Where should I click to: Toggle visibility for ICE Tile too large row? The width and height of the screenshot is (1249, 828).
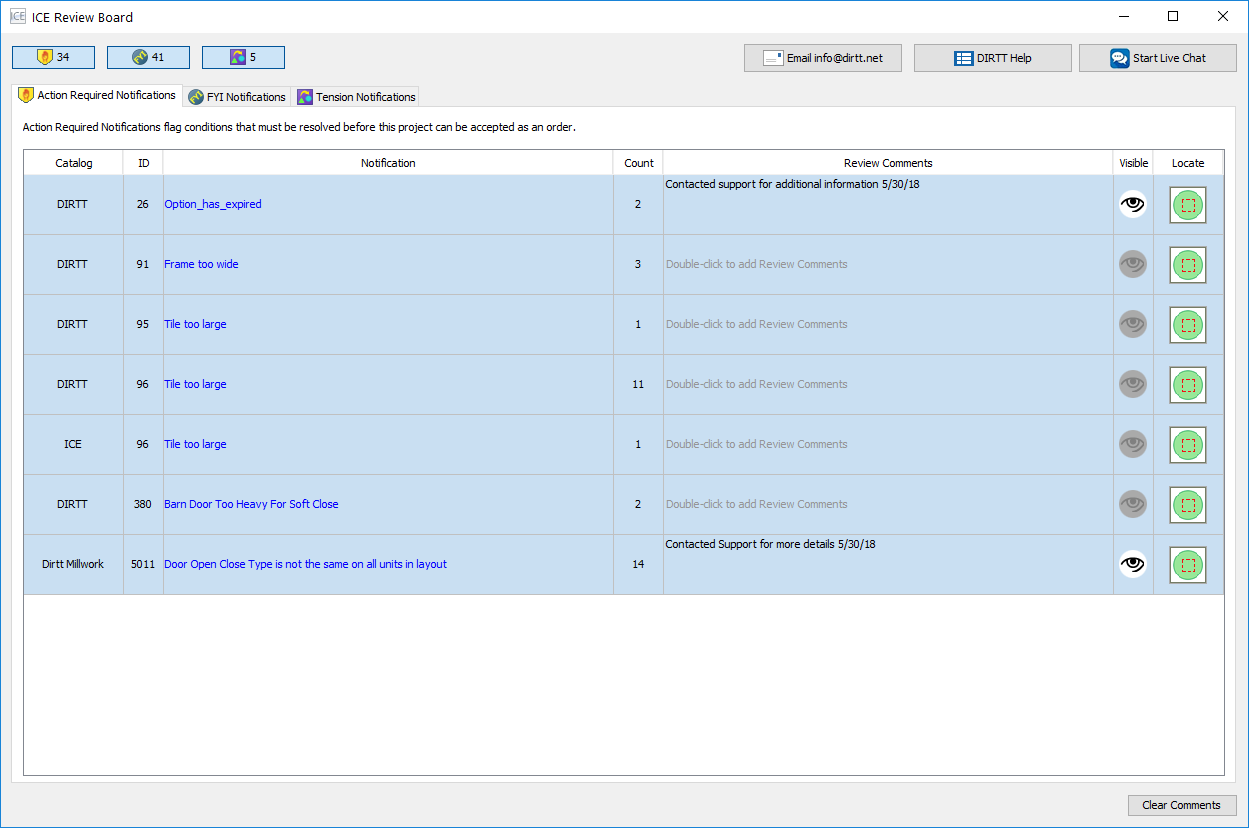[x=1133, y=445]
